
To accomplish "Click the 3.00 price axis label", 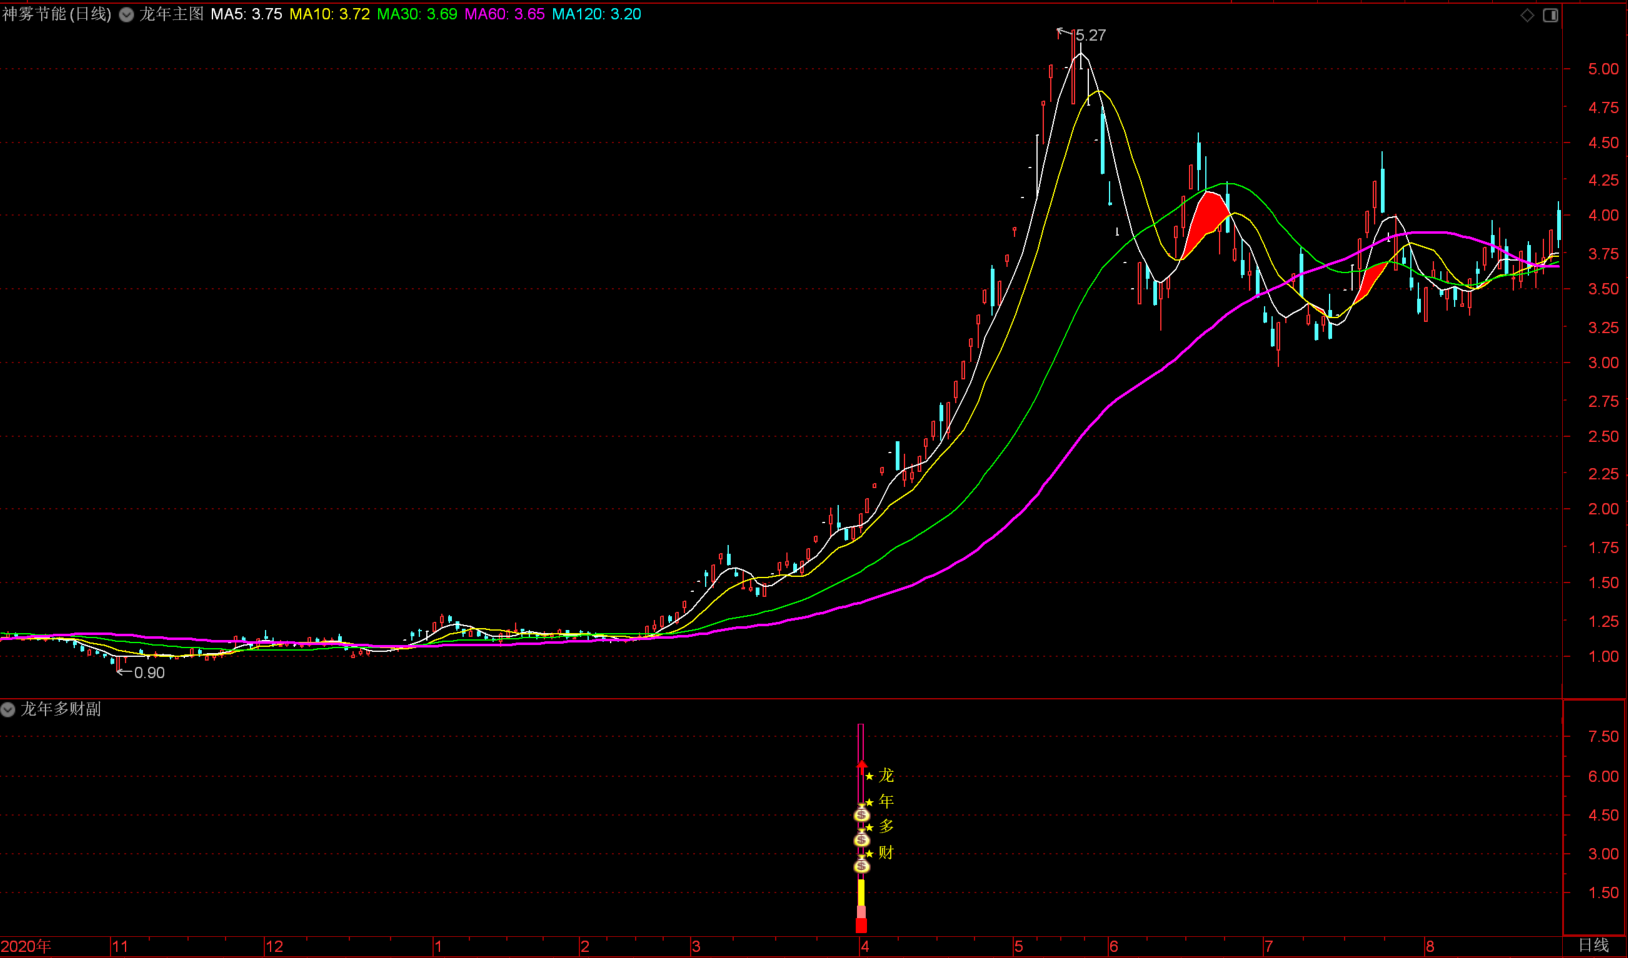I will click(x=1603, y=363).
